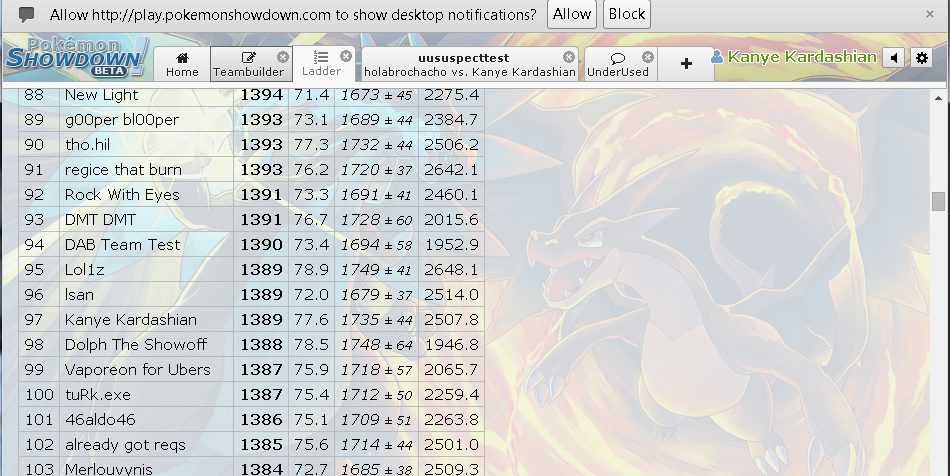950x476 pixels.
Task: Select Kanye Kardashian ladder row name
Action: click(x=130, y=319)
